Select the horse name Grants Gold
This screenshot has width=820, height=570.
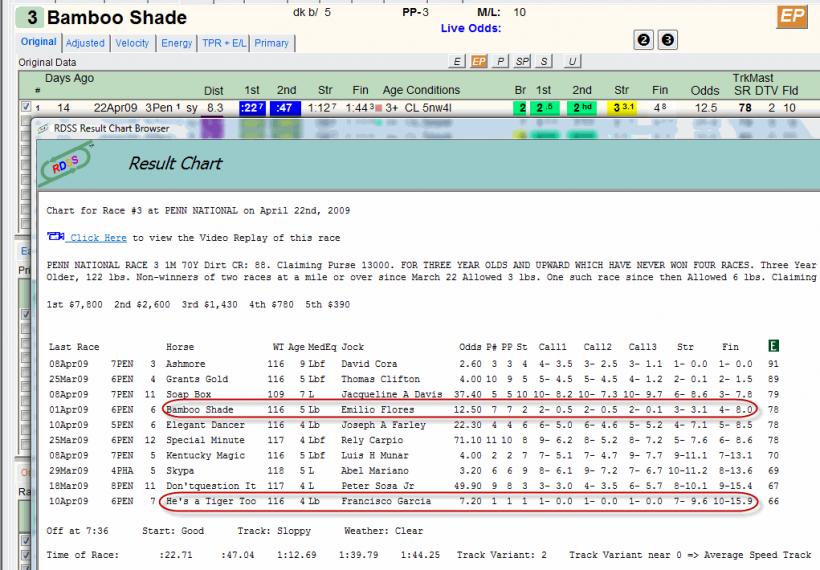point(197,379)
